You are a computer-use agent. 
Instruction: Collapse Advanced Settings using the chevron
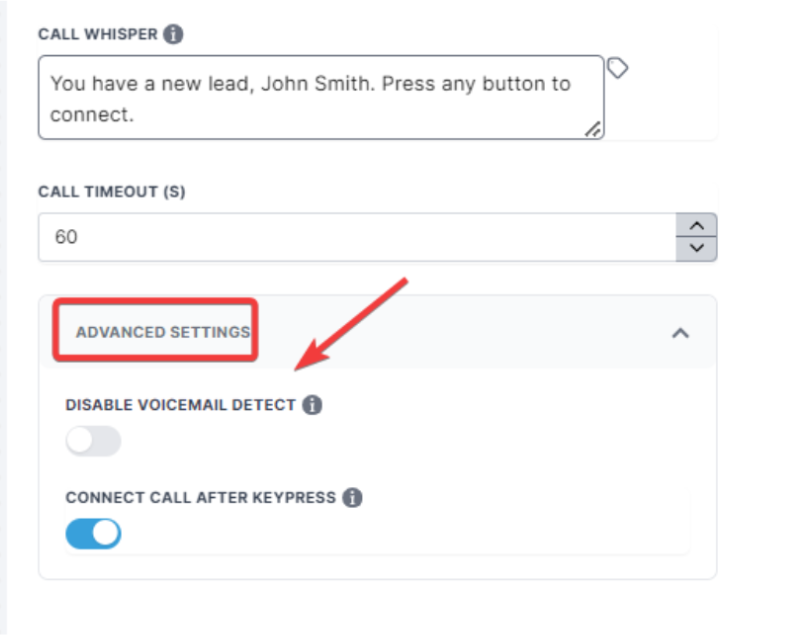(680, 333)
